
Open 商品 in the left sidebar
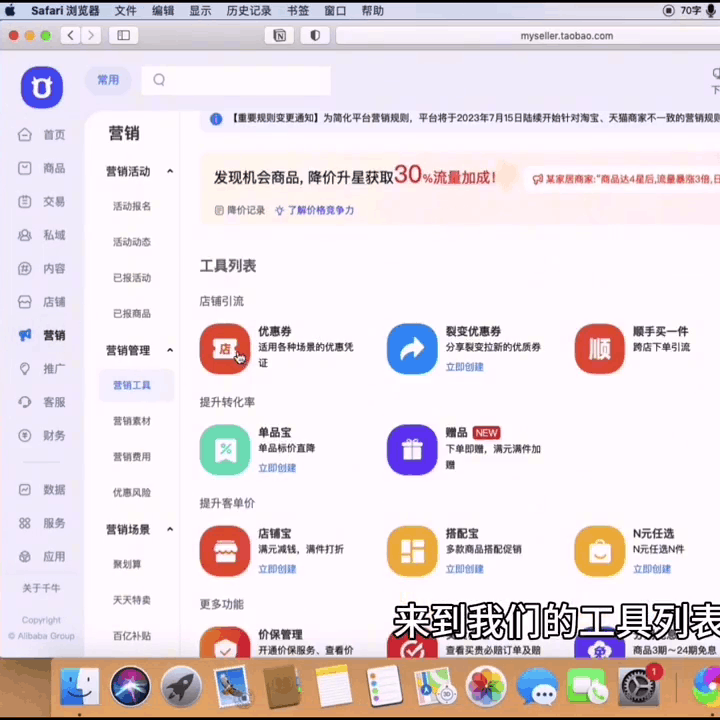coord(42,168)
